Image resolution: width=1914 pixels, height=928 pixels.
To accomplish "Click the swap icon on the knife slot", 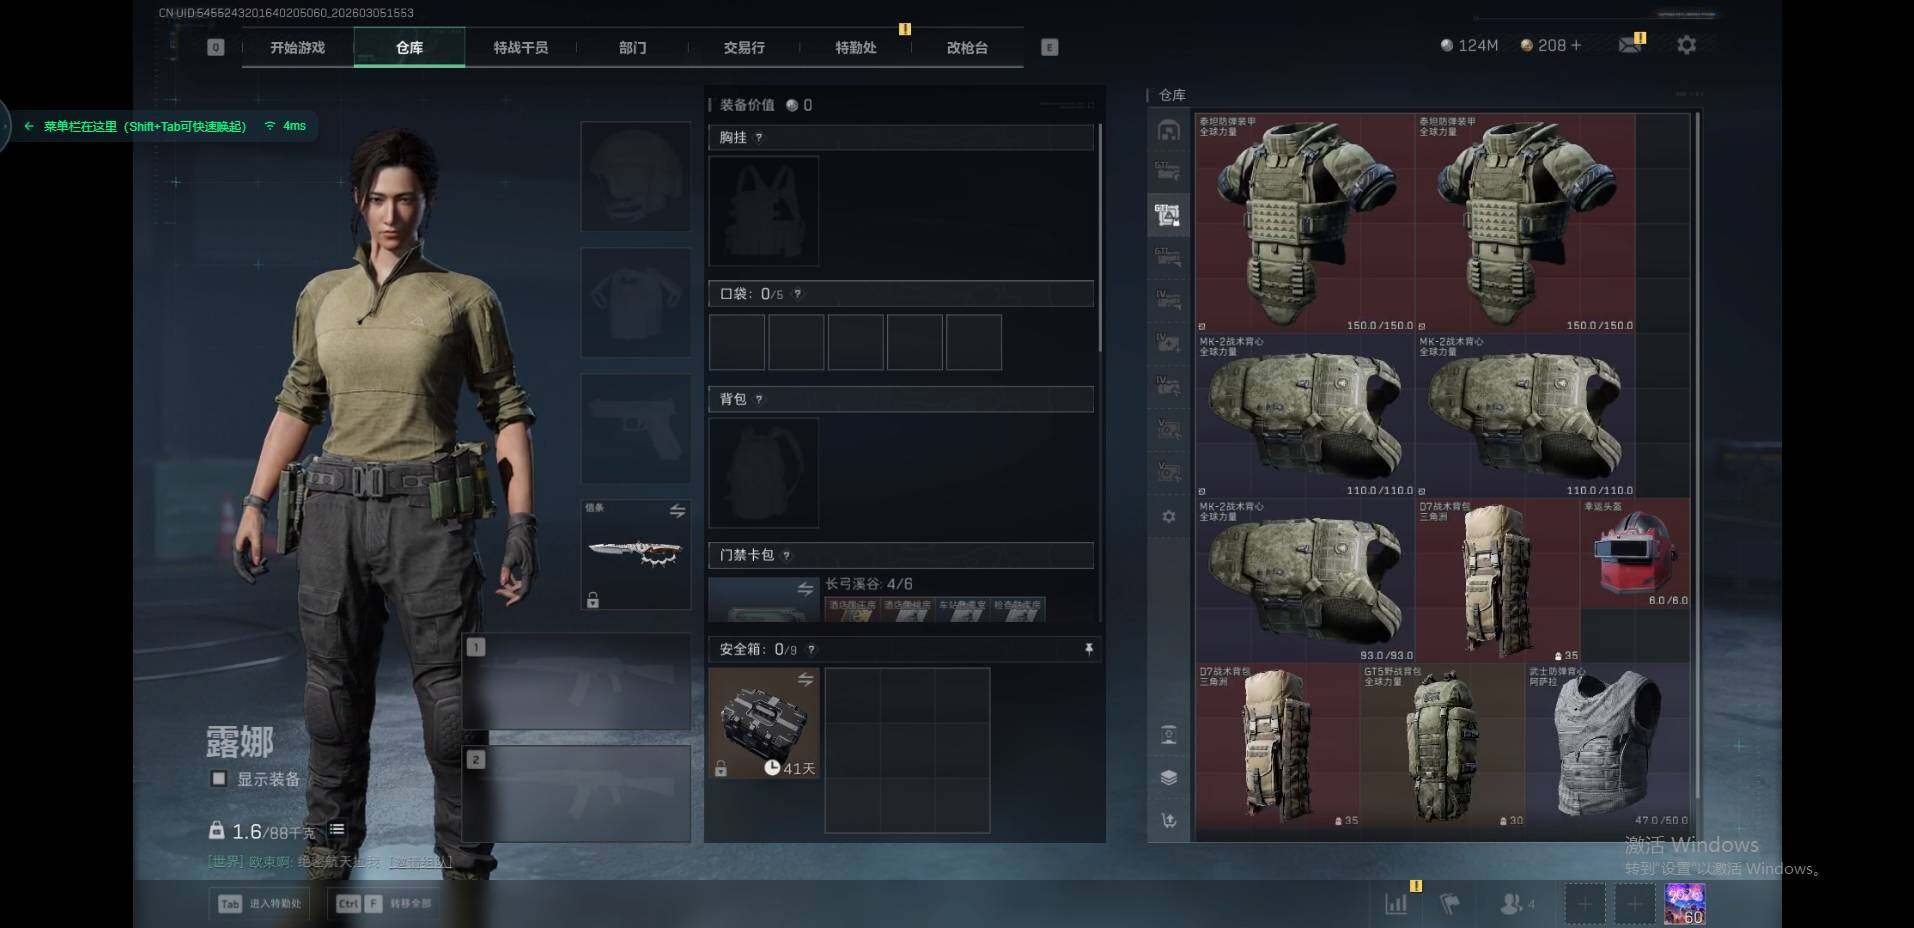I will coord(677,511).
